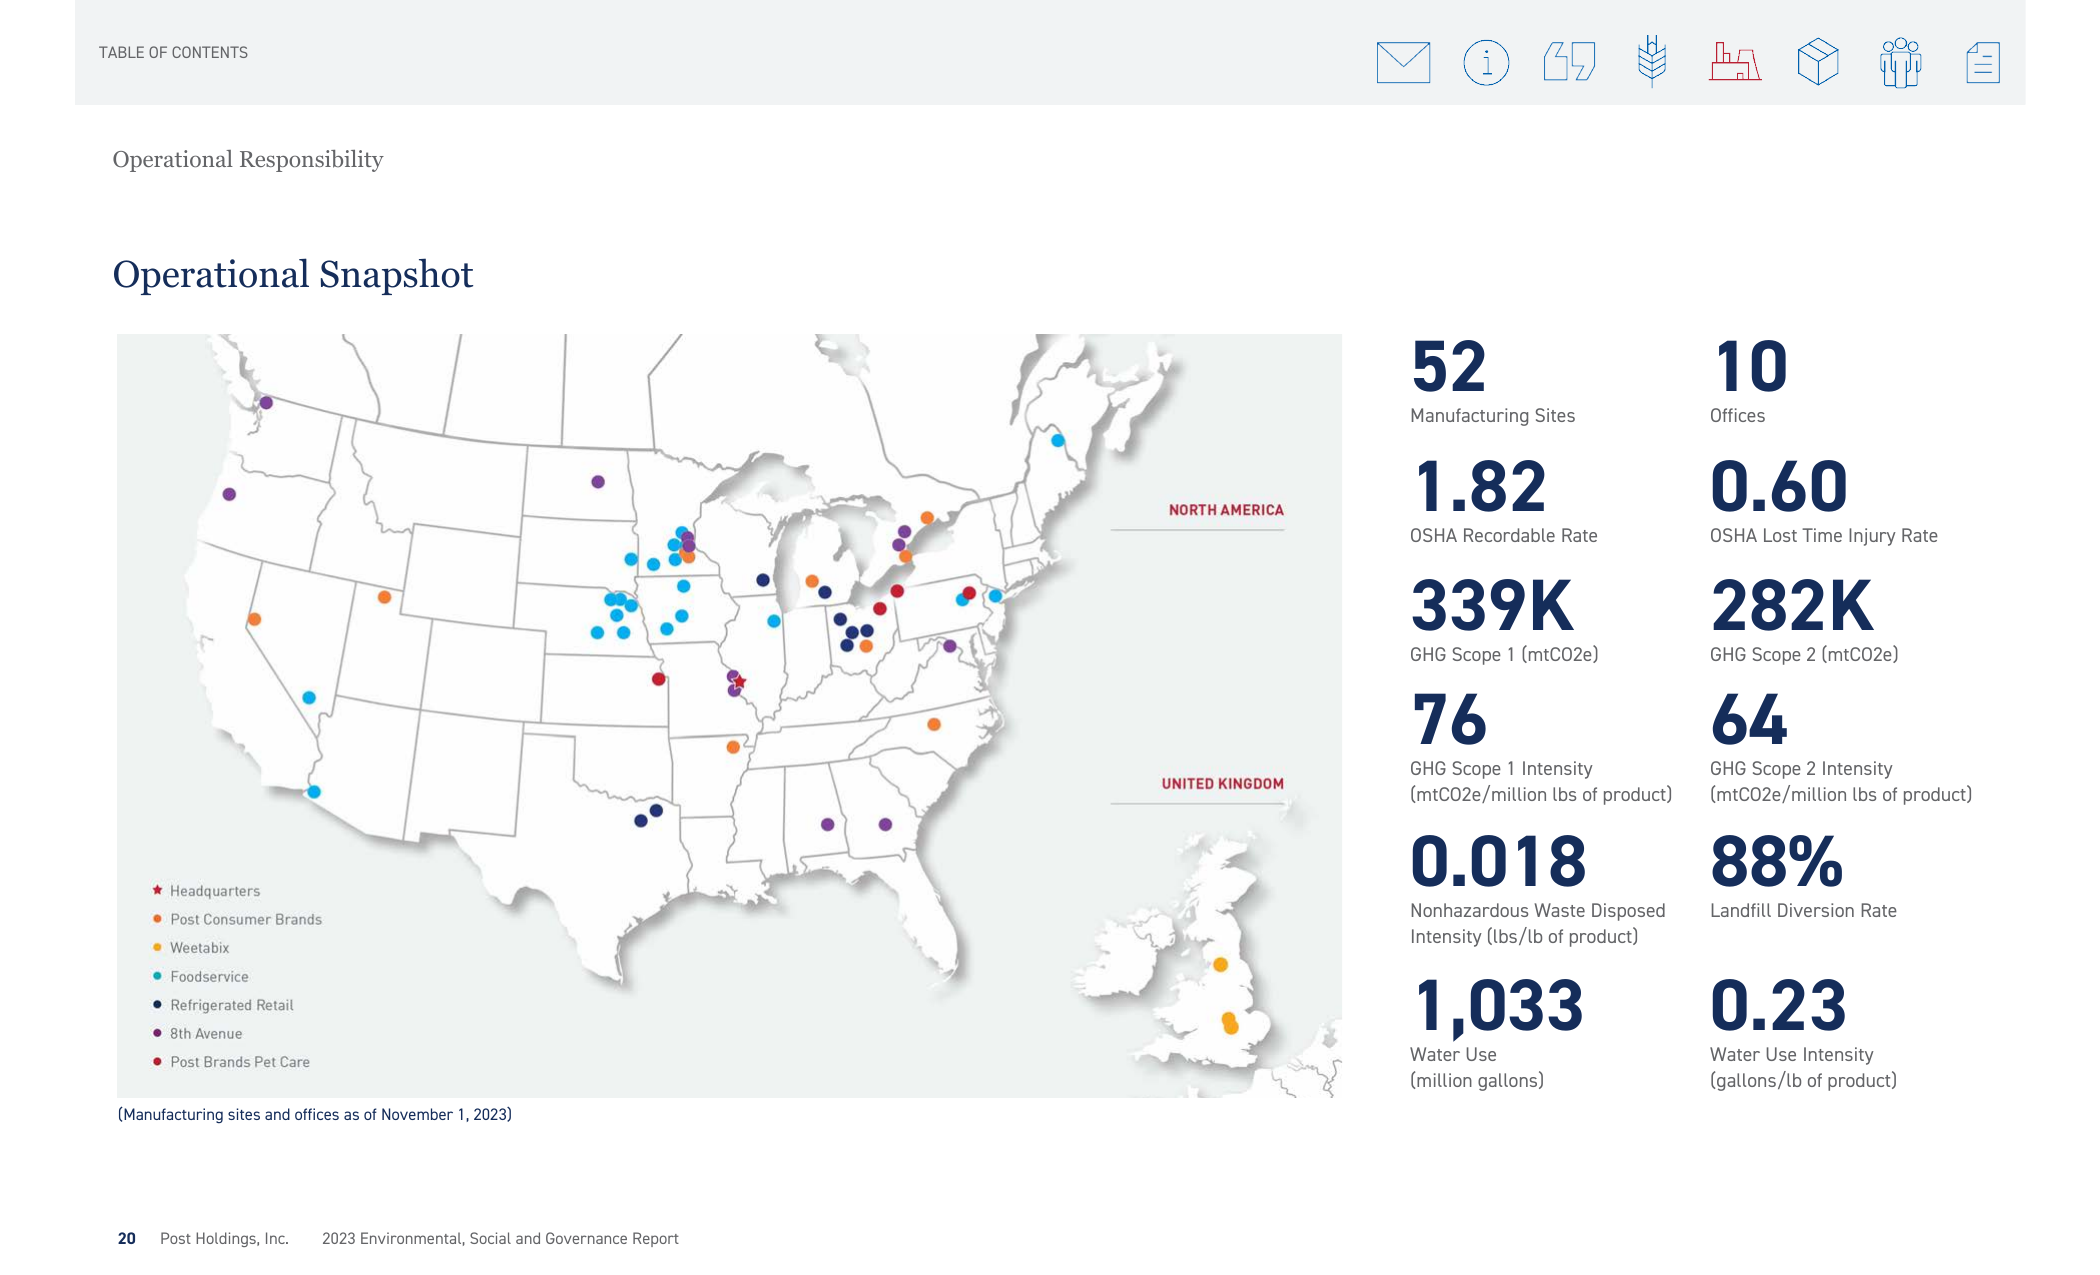The width and height of the screenshot is (2100, 1275).
Task: Click the '282K' GHG Scope 2 value
Action: (1792, 606)
